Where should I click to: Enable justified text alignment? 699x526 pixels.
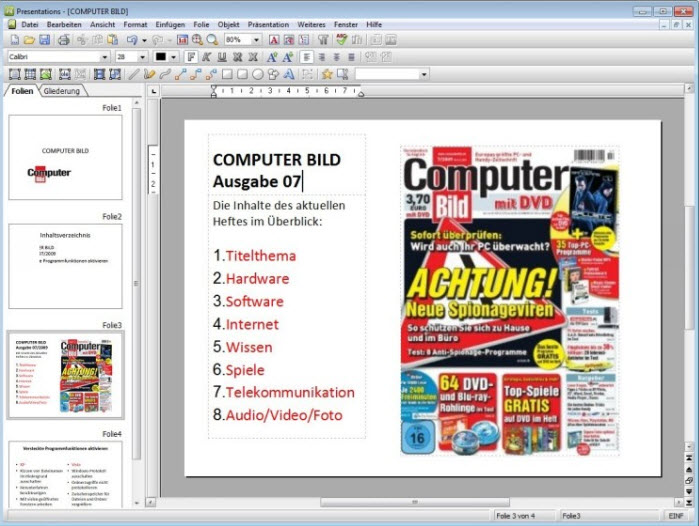pos(351,57)
